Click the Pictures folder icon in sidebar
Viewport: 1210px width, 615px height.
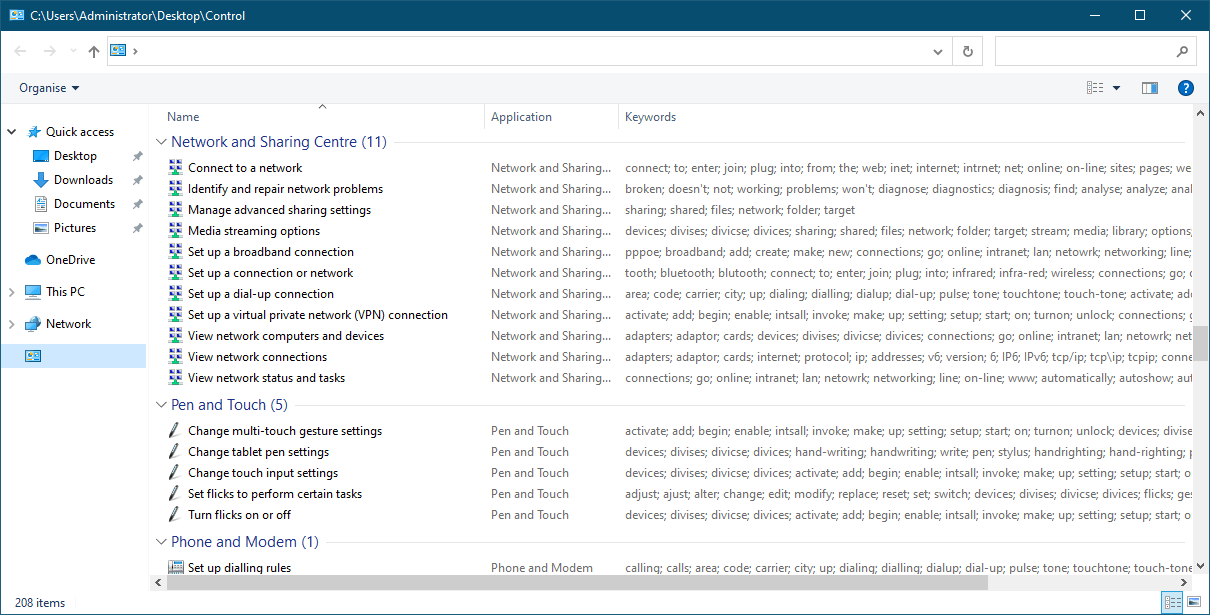point(41,228)
